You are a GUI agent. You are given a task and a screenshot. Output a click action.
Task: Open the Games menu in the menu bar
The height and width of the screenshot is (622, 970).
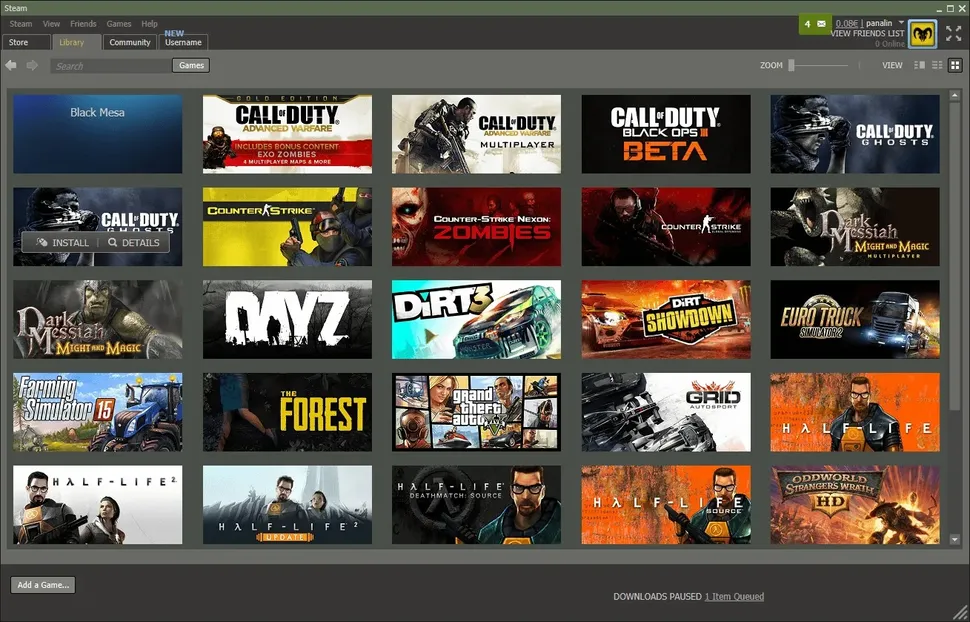click(x=119, y=24)
